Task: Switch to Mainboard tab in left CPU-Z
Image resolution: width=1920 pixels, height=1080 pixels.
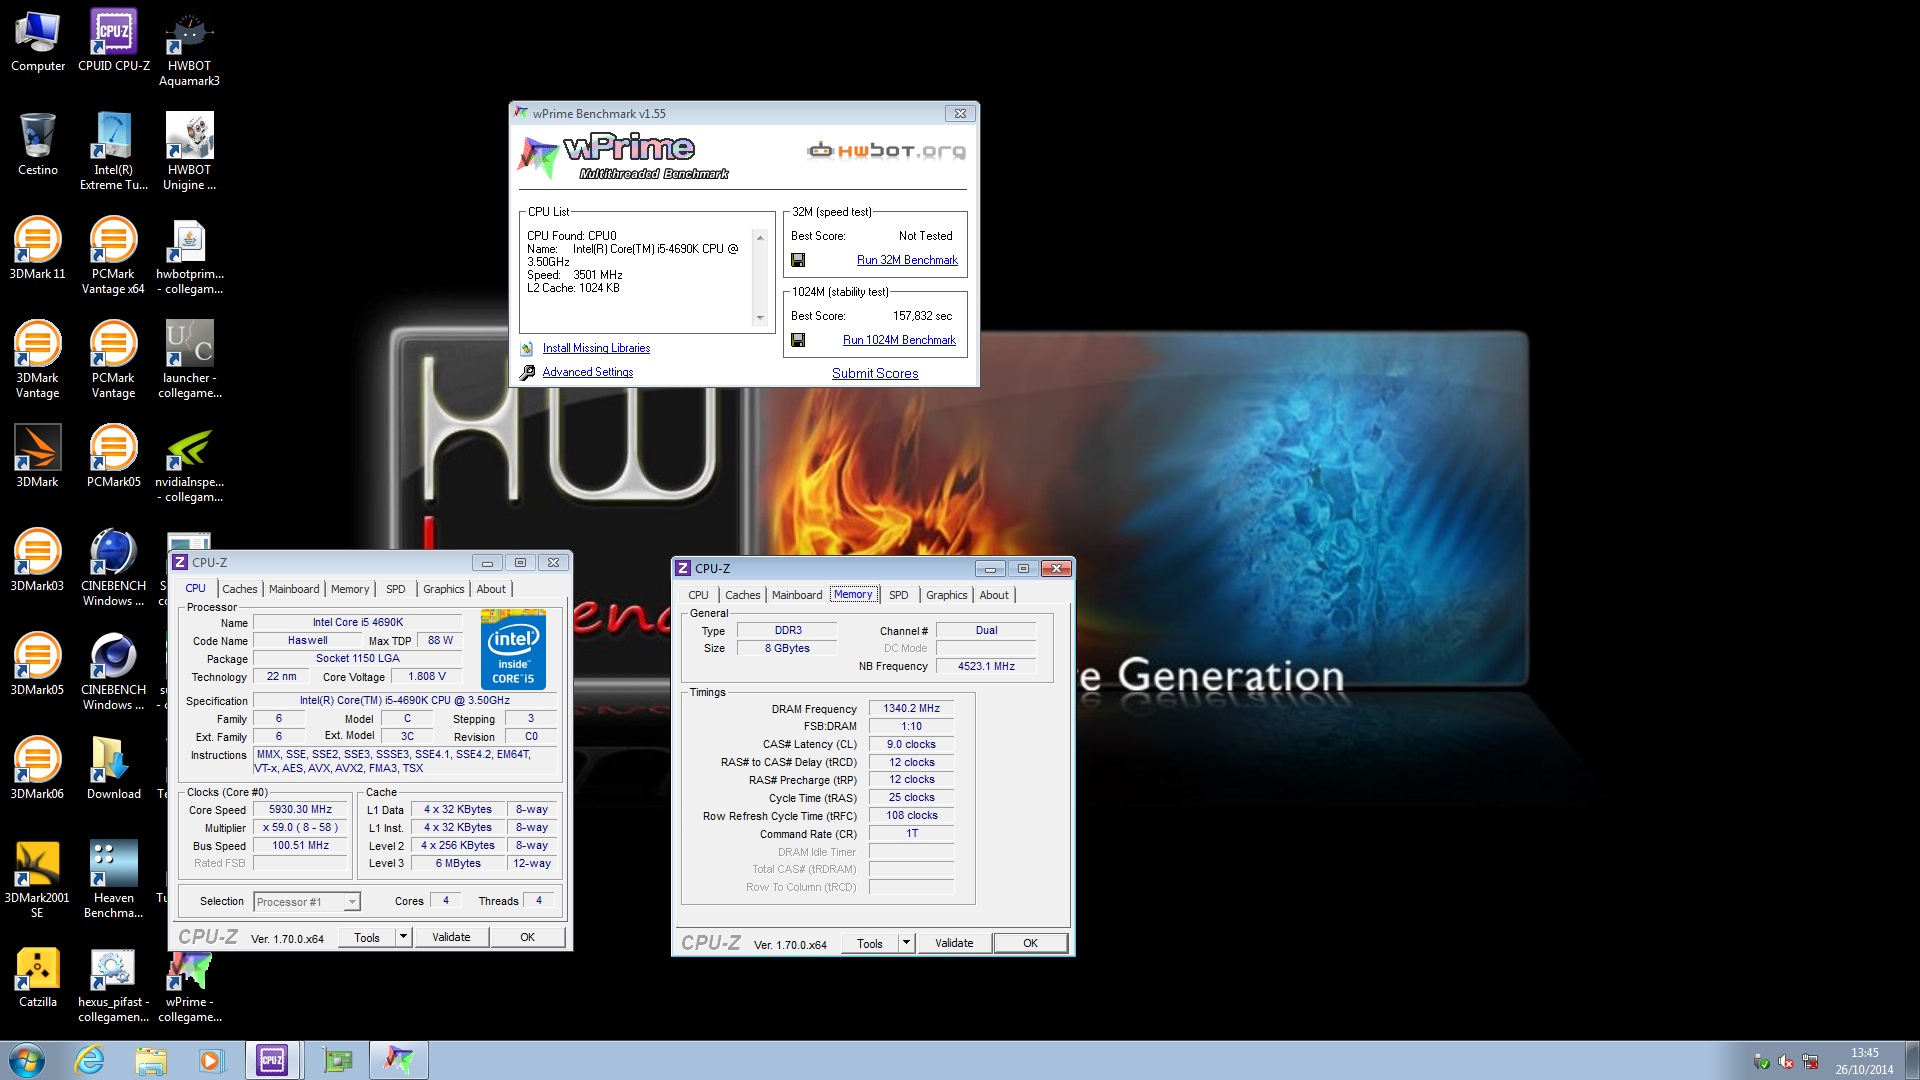Action: coord(294,589)
